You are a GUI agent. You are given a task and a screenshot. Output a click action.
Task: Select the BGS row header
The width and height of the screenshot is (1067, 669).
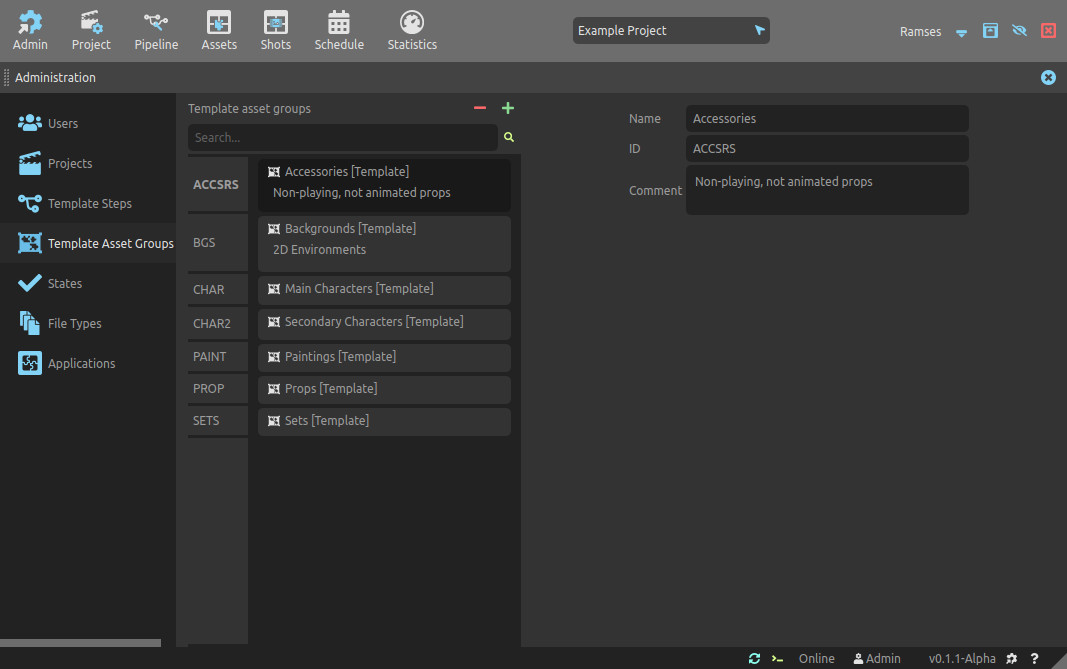(218, 243)
